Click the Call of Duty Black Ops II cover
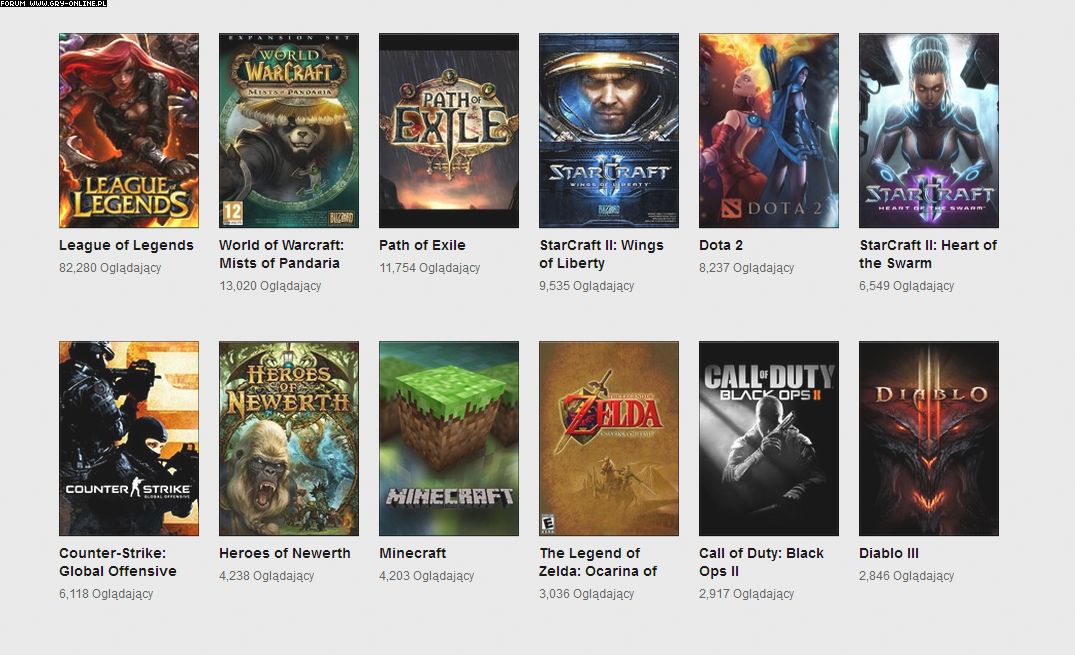 768,439
